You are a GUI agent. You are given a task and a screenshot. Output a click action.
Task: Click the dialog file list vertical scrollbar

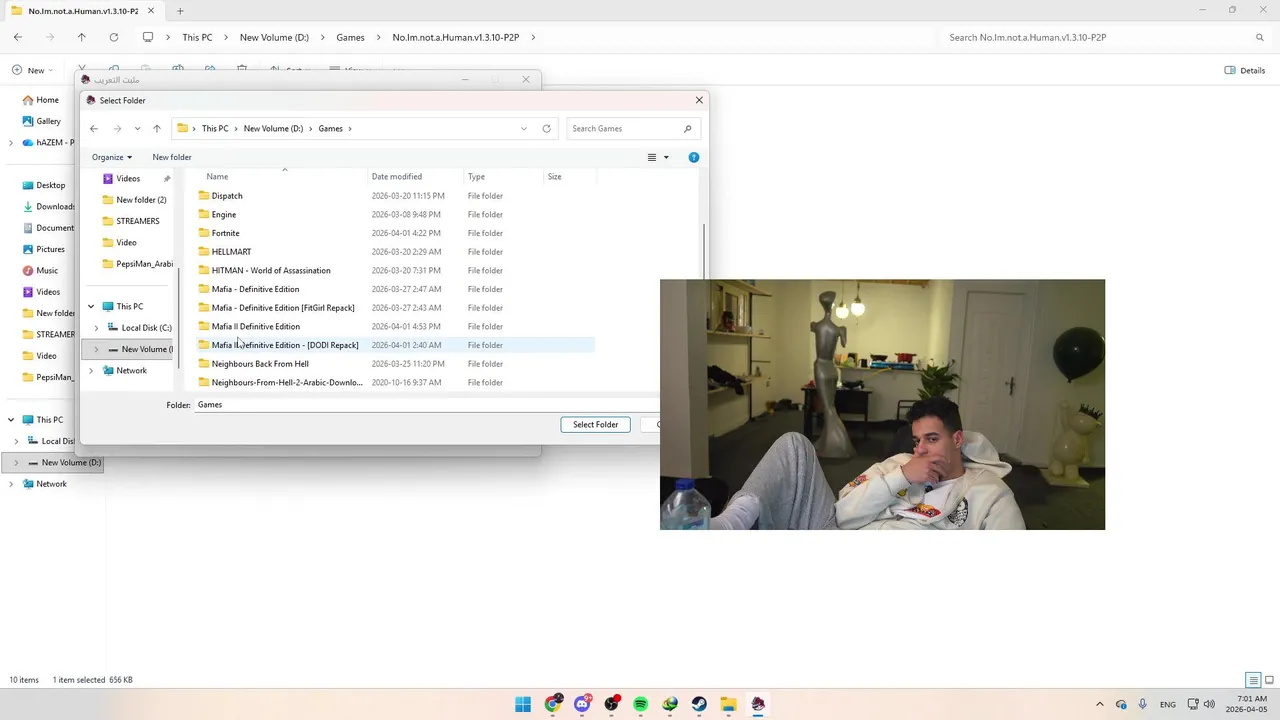click(704, 250)
